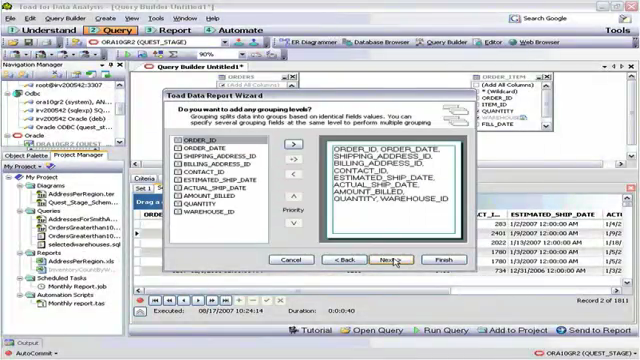The height and width of the screenshot is (360, 640).
Task: Launch Query Builder from the main toolbar
Action: pyautogui.click(x=441, y=42)
